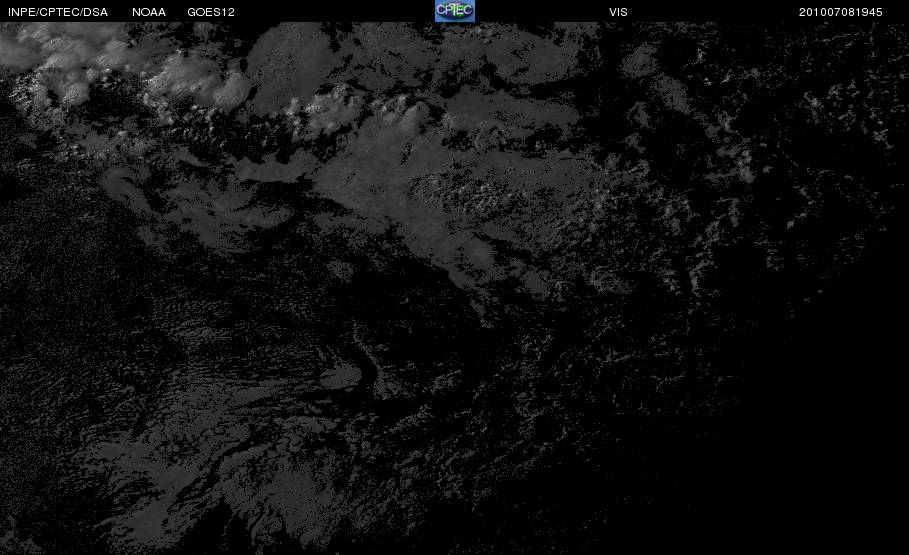
Task: Click the oval gray cloud near the image center-bottom
Action: click(340, 377)
